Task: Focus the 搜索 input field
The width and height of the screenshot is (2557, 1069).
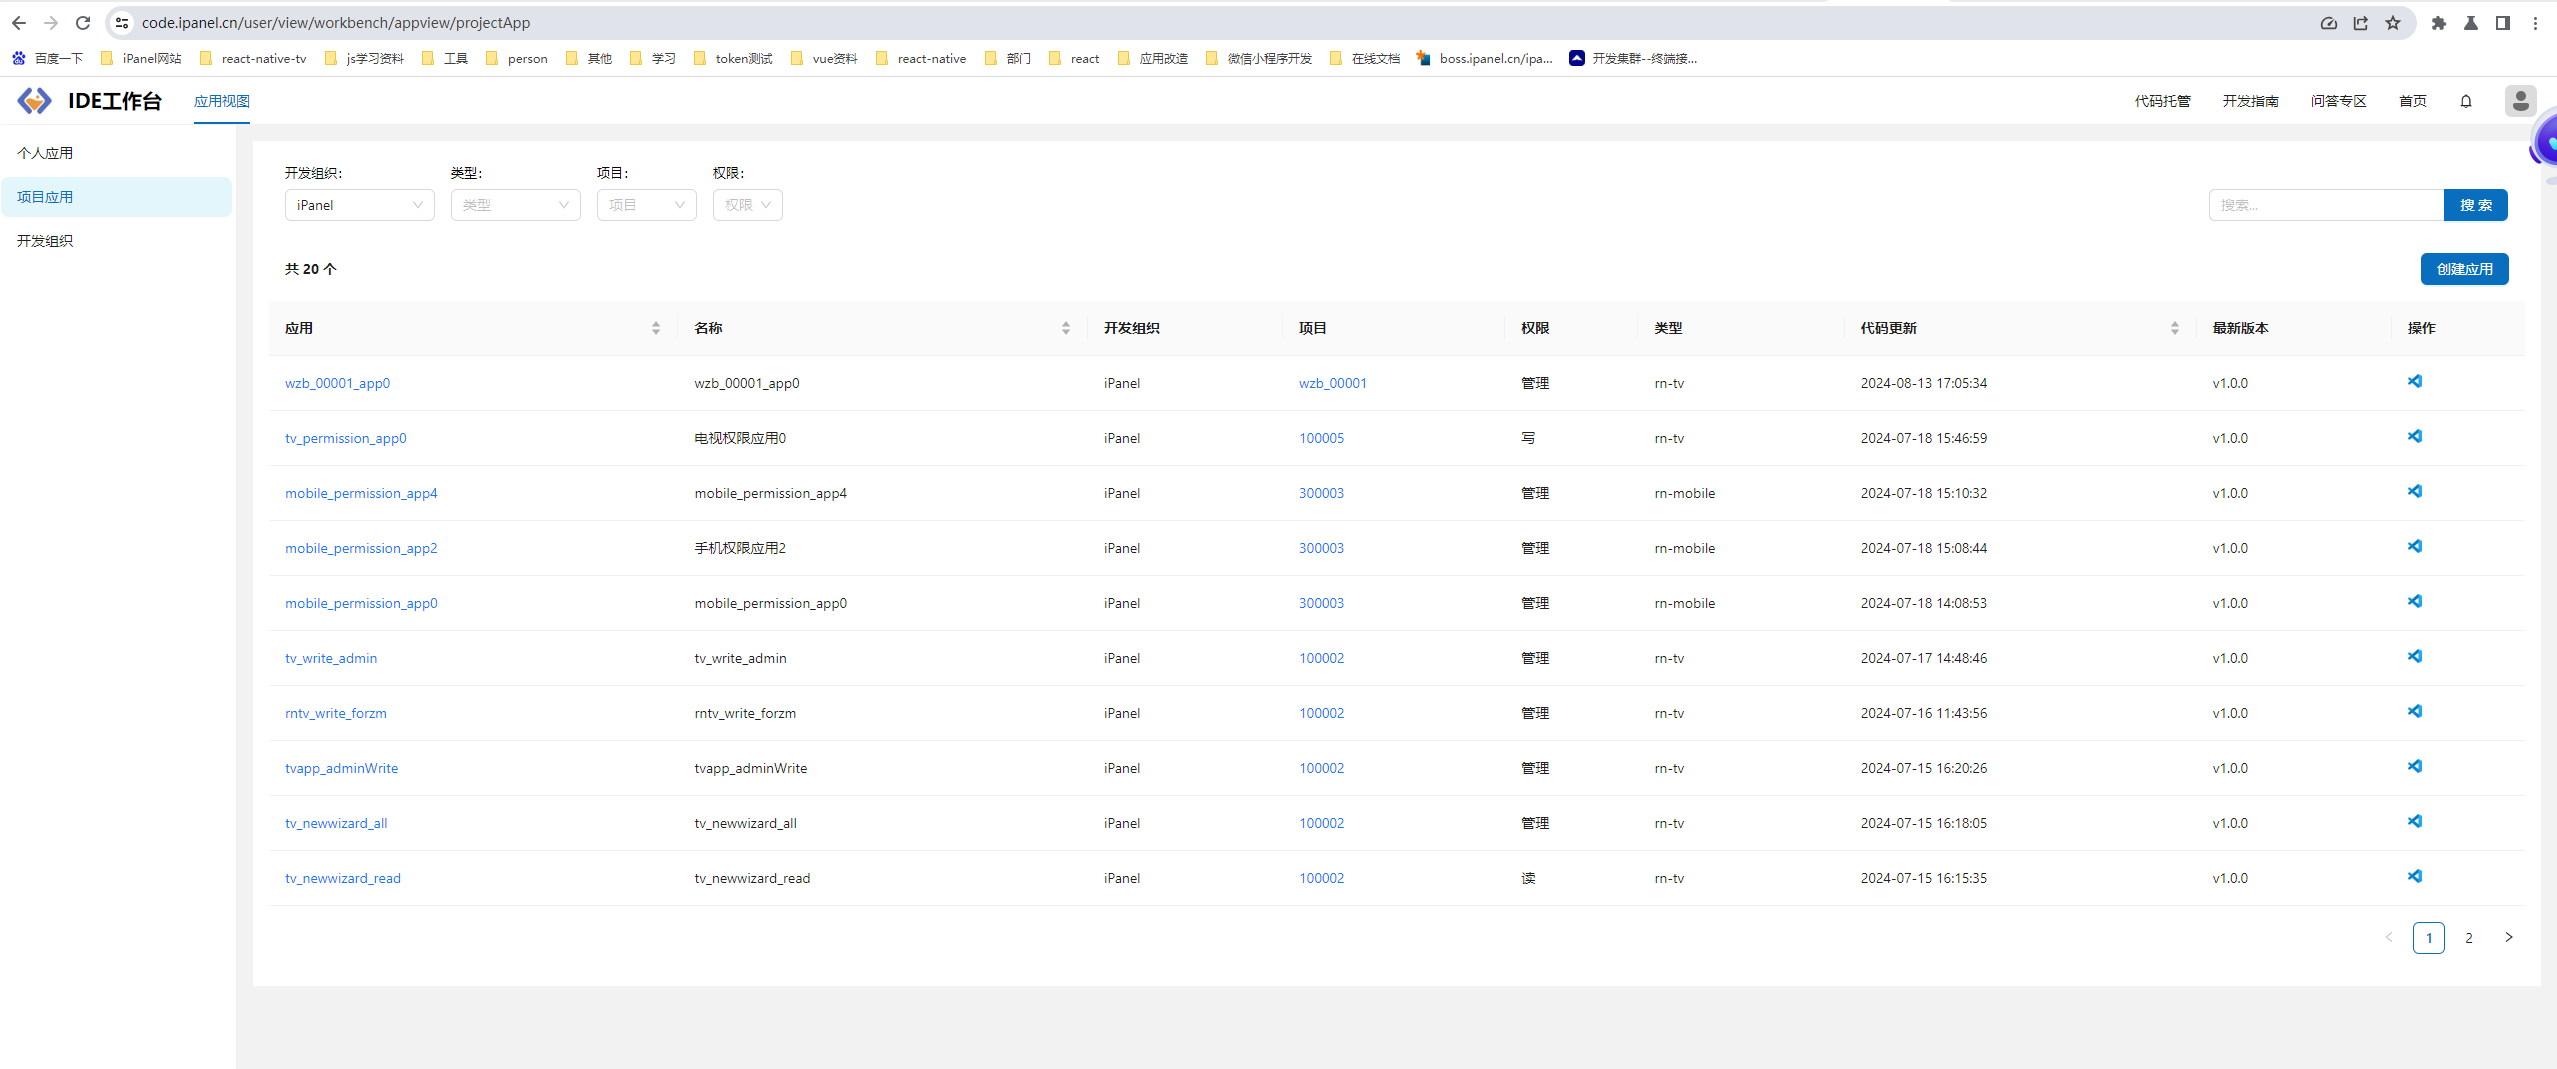Action: 2325,205
